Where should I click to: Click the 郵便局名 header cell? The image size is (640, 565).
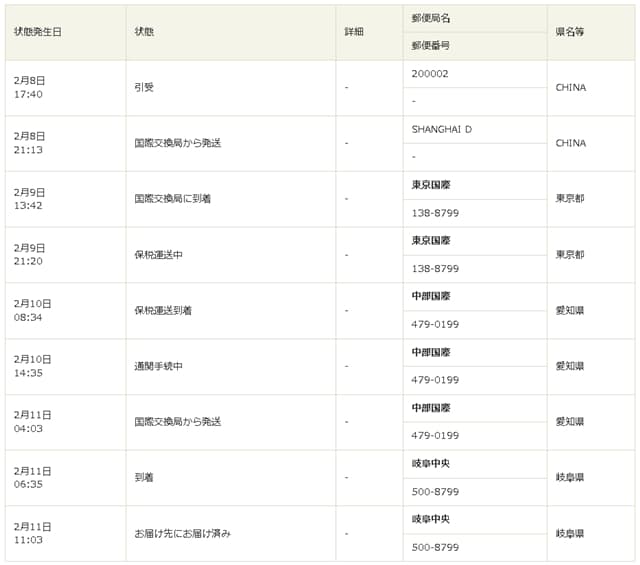(x=475, y=18)
